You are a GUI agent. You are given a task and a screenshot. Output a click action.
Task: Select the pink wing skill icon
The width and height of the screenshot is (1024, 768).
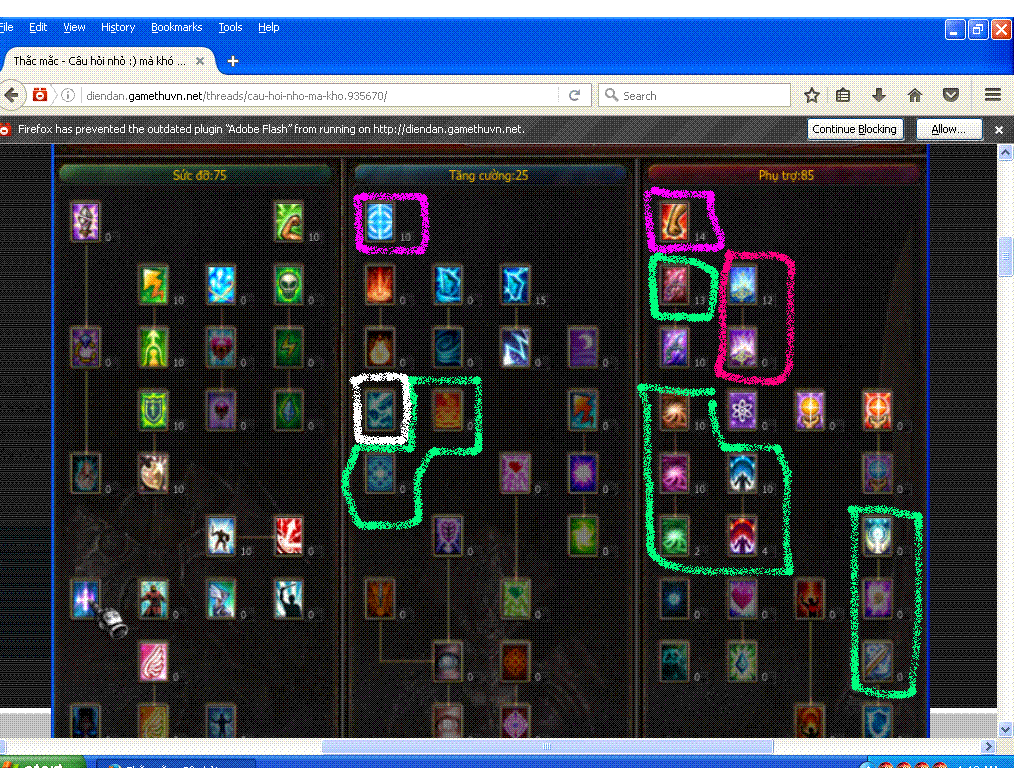pyautogui.click(x=153, y=662)
